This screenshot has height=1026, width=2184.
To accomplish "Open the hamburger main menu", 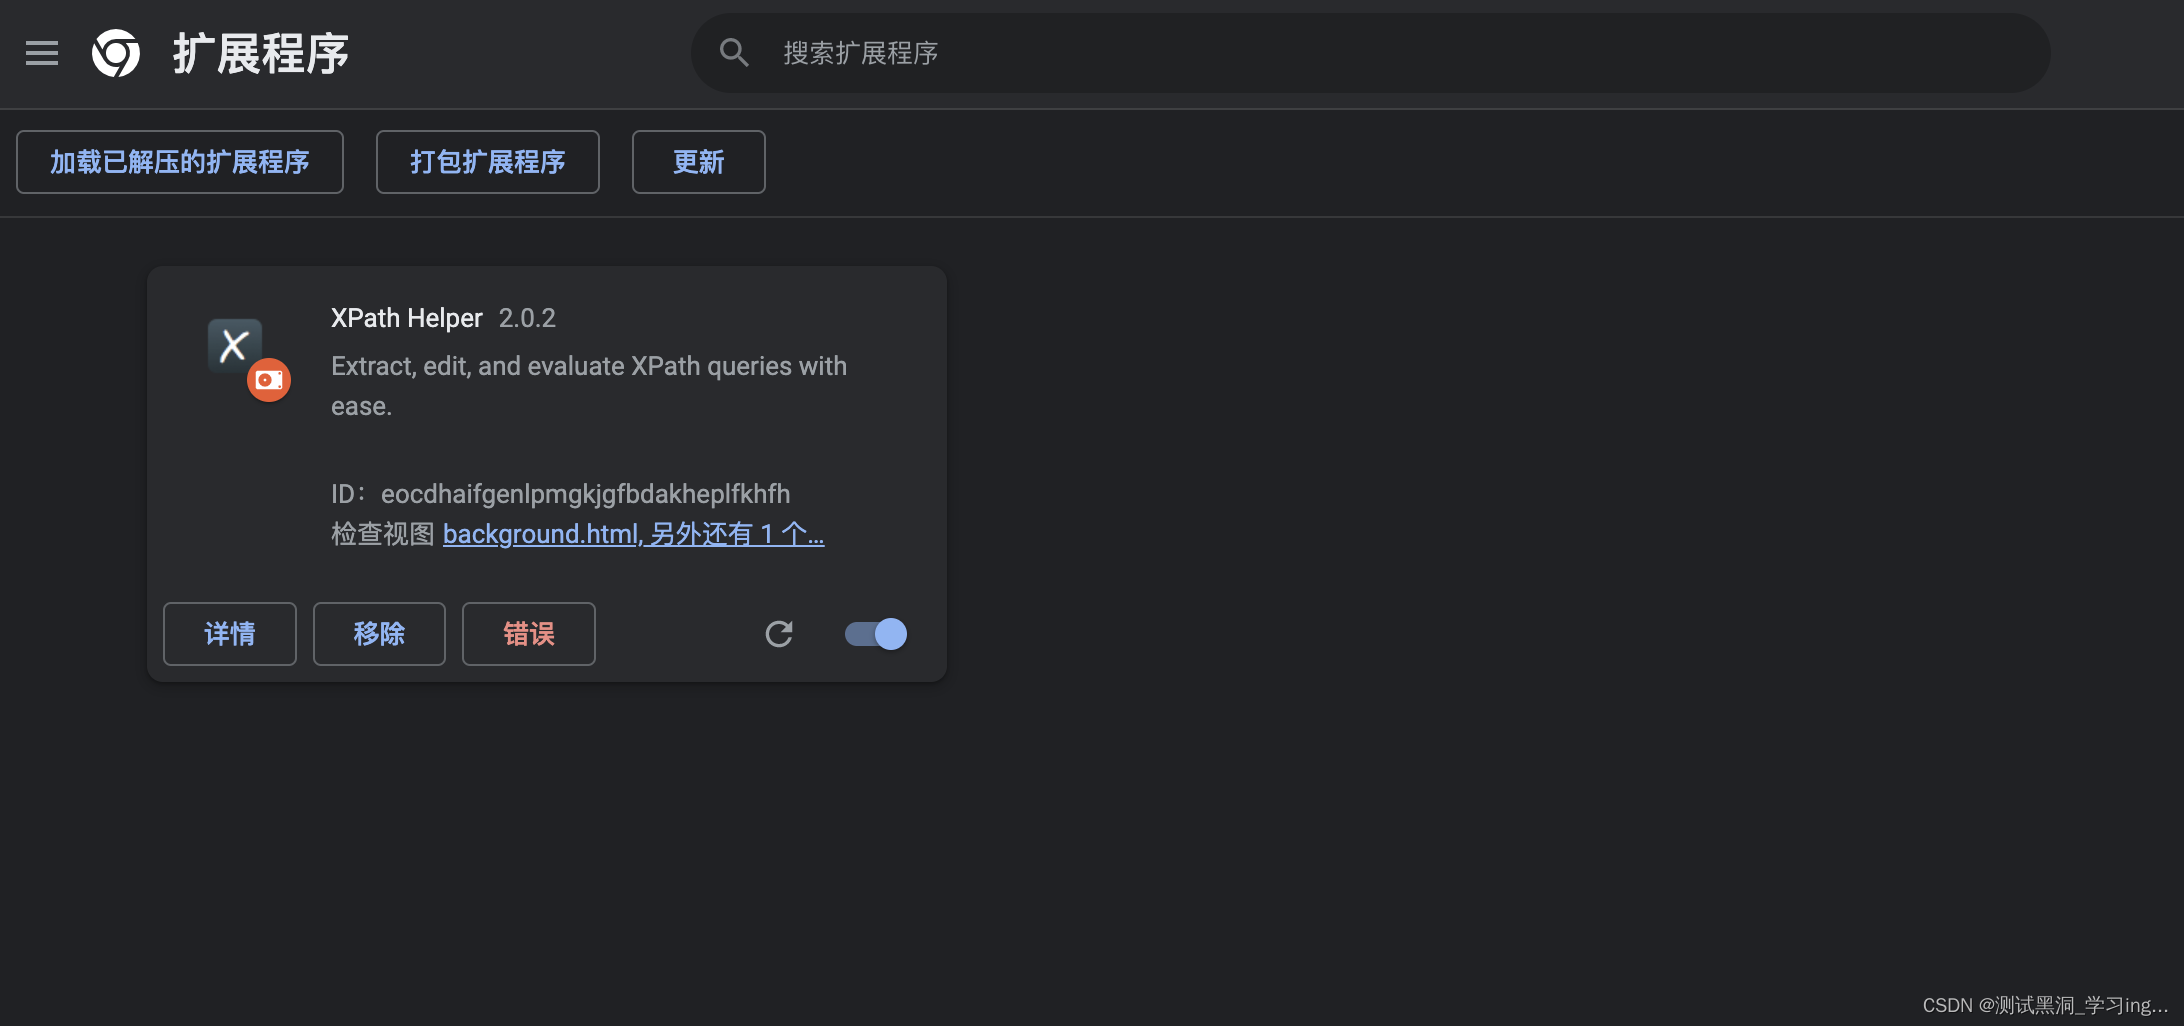I will pyautogui.click(x=42, y=53).
